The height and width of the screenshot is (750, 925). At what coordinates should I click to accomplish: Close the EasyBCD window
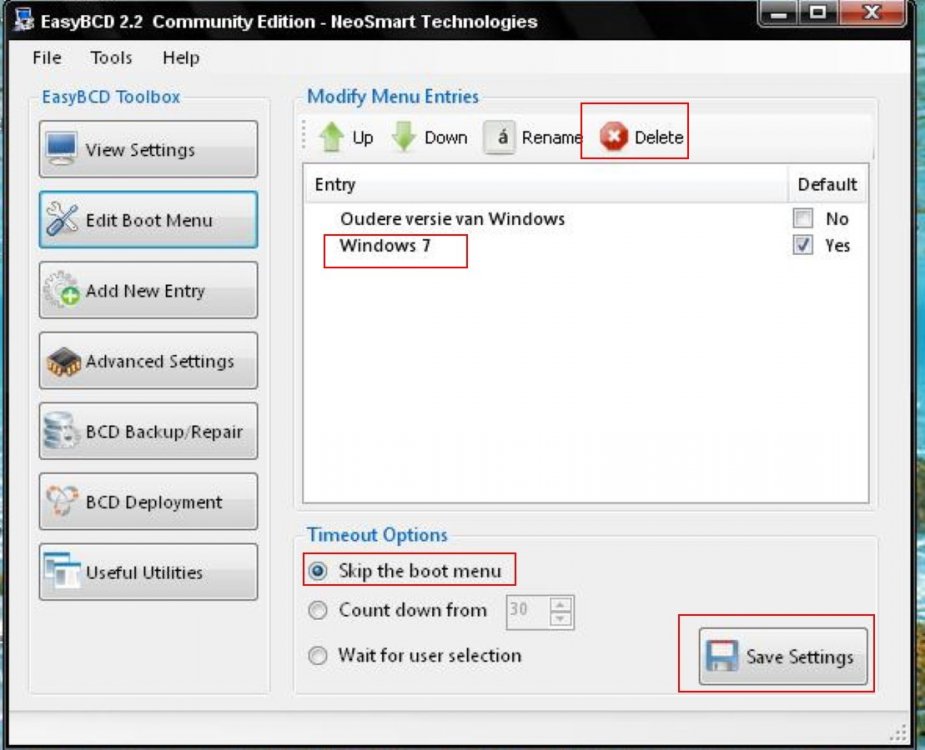pyautogui.click(x=871, y=14)
